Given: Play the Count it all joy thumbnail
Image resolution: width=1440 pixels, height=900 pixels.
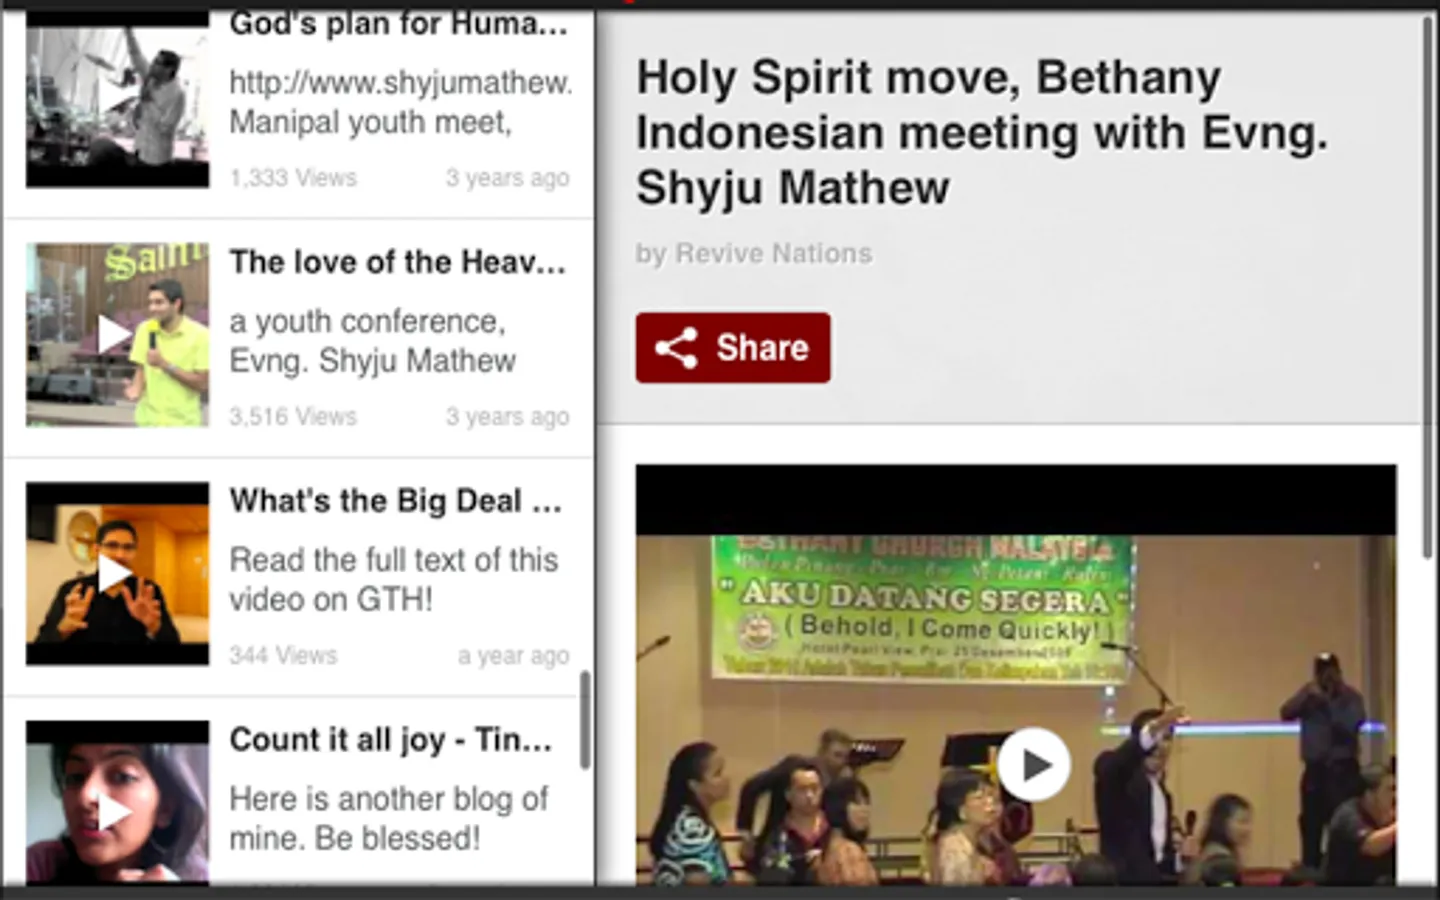Looking at the screenshot, I should click(117, 805).
